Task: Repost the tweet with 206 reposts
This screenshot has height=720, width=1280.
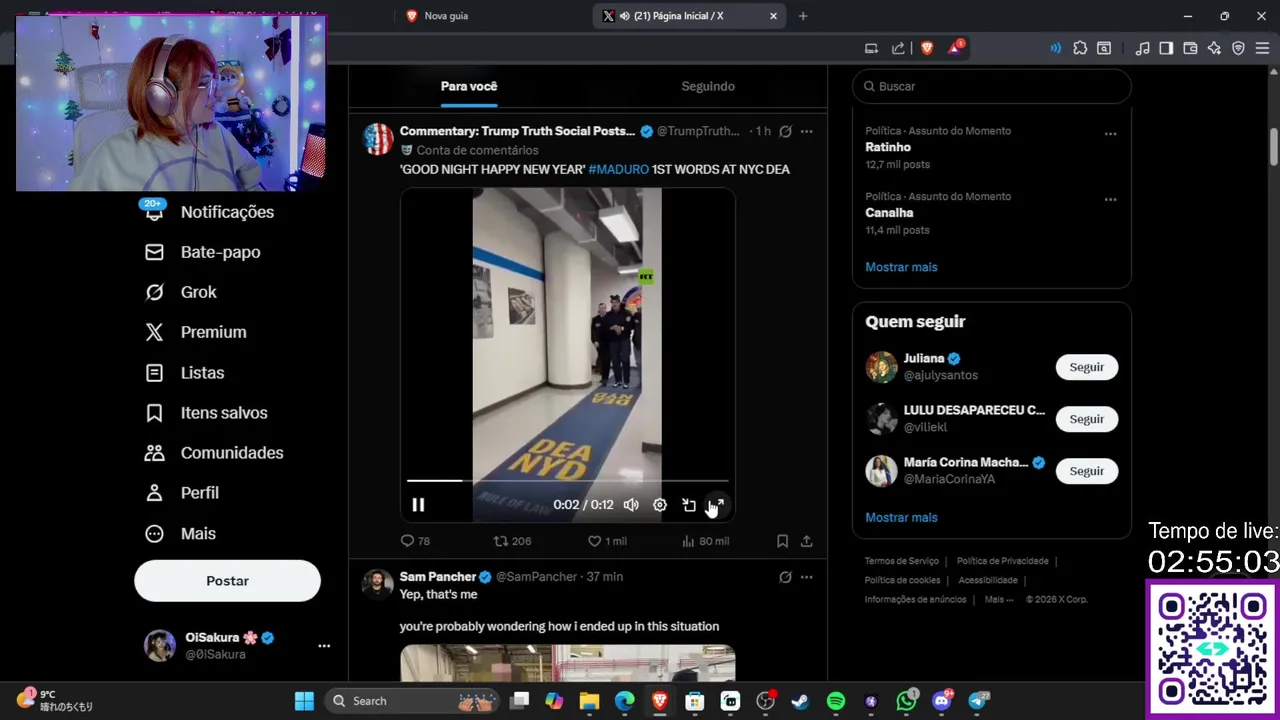Action: pos(512,541)
